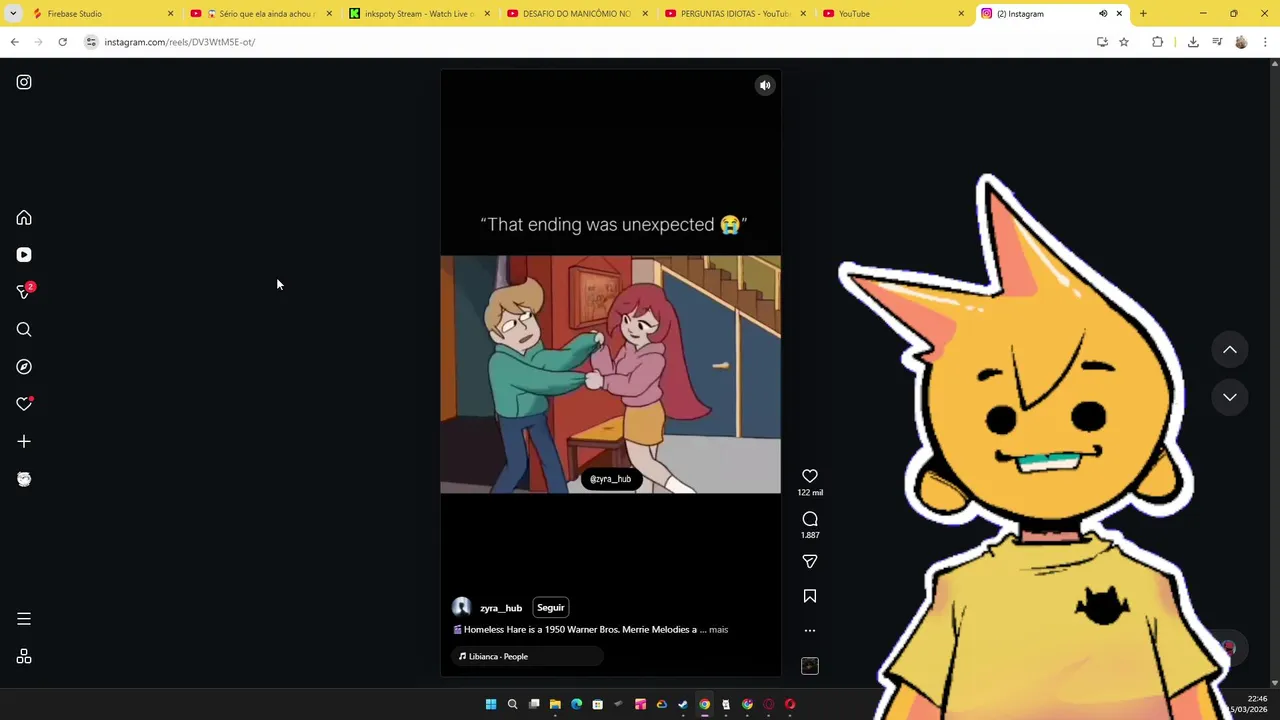Reload the Instagram page
The height and width of the screenshot is (720, 1280).
click(x=62, y=42)
